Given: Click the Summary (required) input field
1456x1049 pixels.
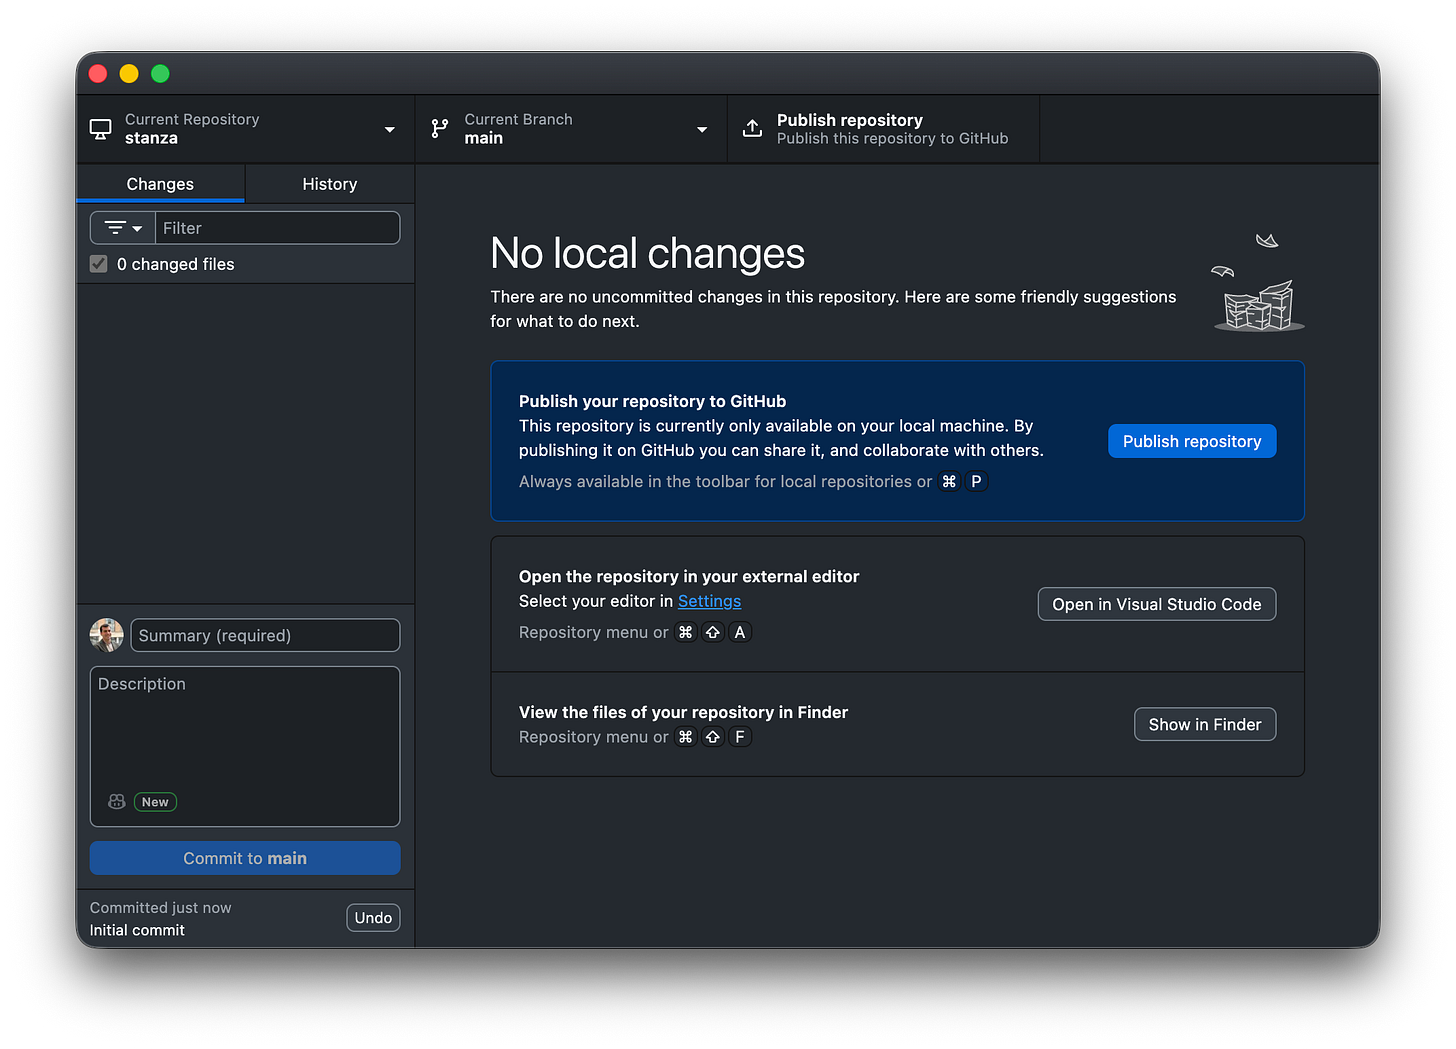Looking at the screenshot, I should [x=264, y=635].
